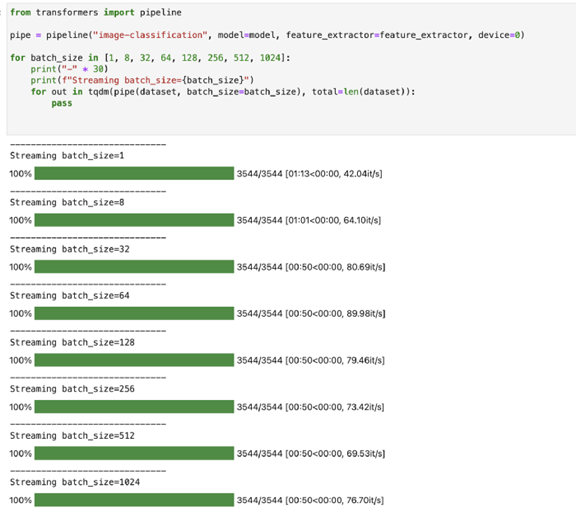The height and width of the screenshot is (513, 576).
Task: Click the batch_size=32 progress bar
Action: [134, 267]
